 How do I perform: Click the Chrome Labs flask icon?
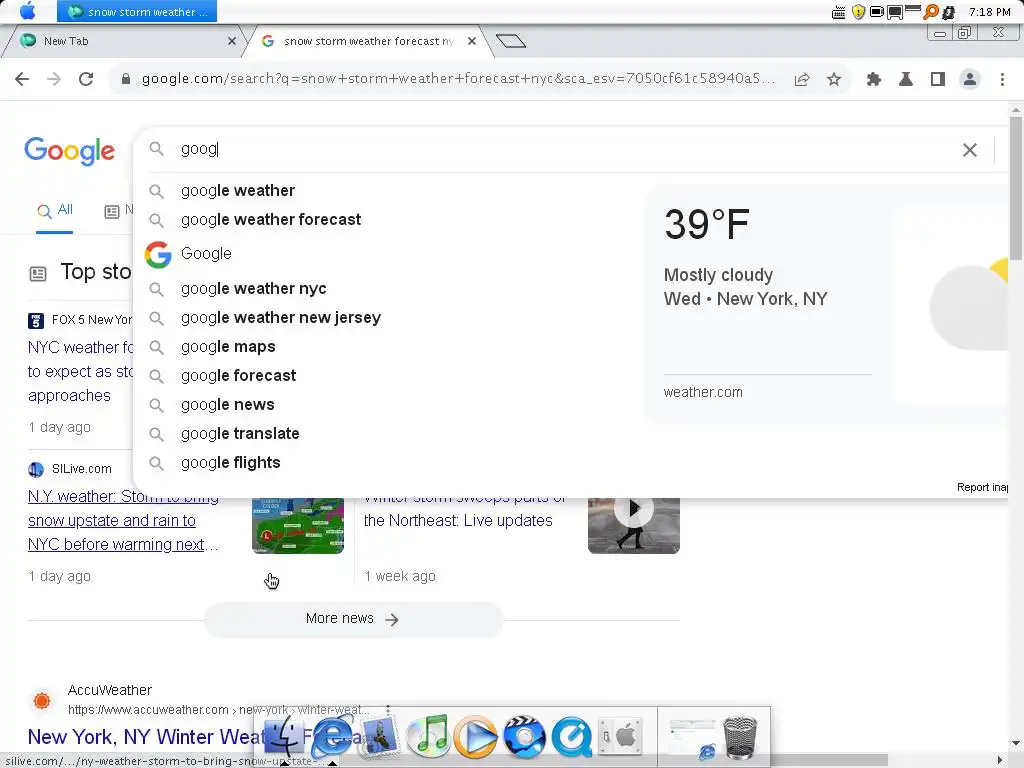pos(906,79)
